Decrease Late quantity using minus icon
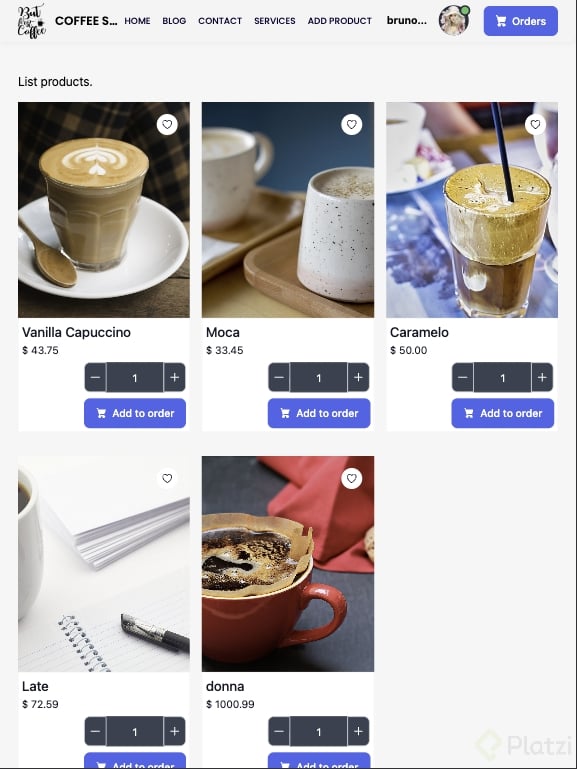Image resolution: width=577 pixels, height=769 pixels. (x=95, y=731)
